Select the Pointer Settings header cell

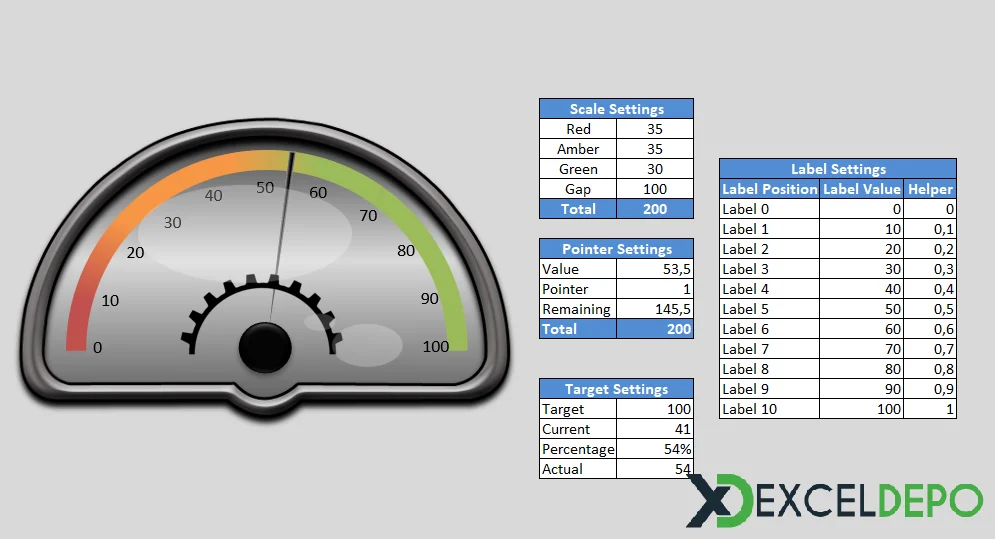616,249
